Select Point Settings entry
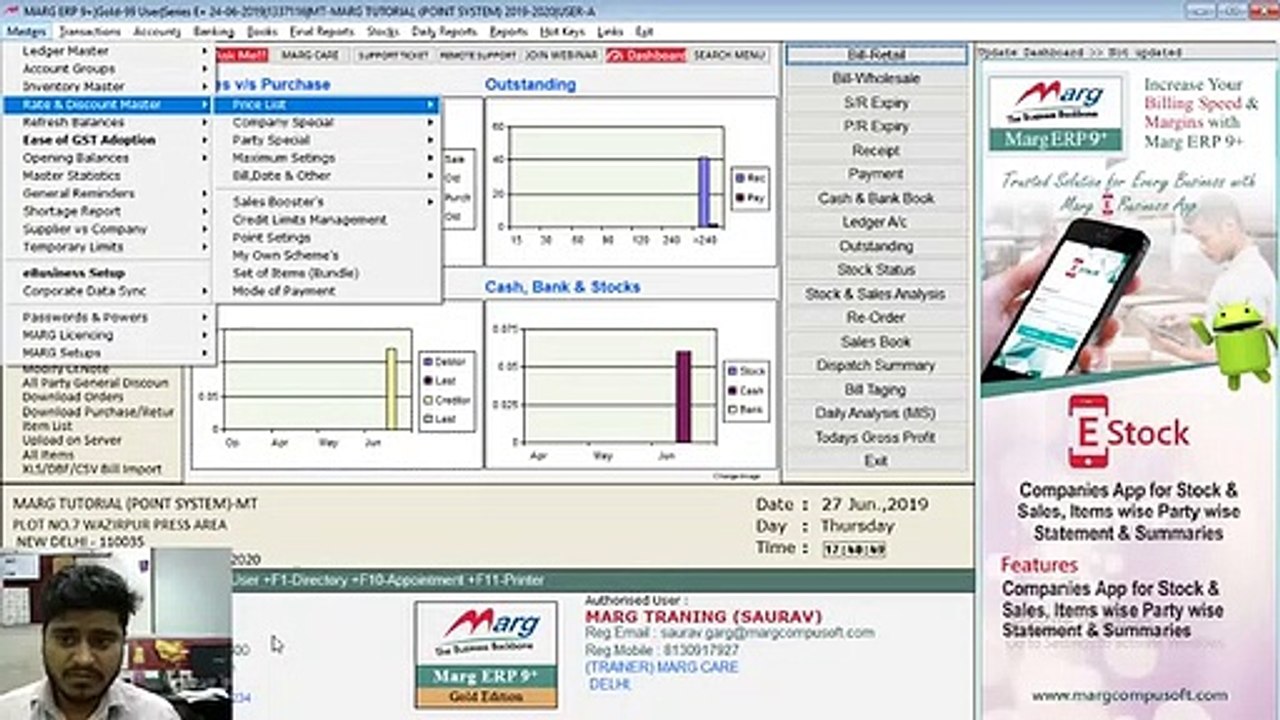The image size is (1280, 720). pos(327,238)
